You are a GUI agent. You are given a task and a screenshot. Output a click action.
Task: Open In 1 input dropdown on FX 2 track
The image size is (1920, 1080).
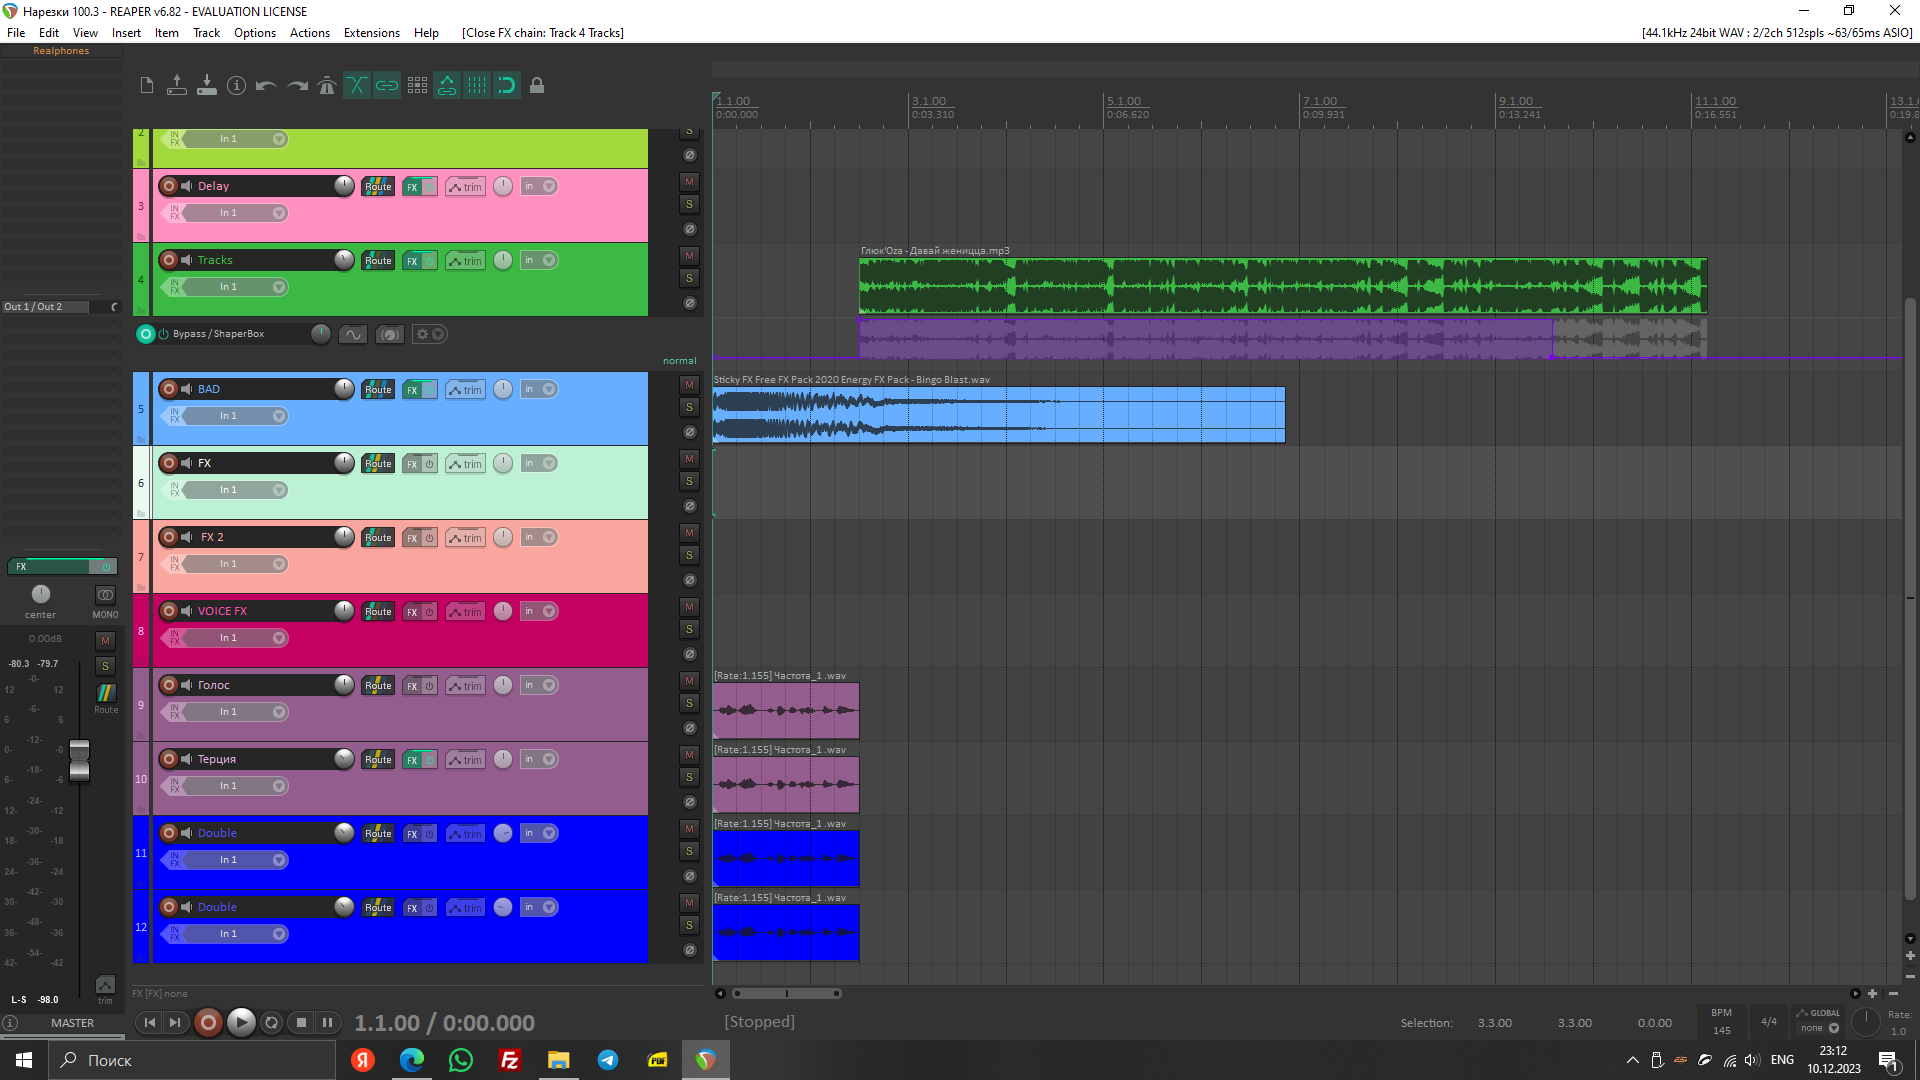click(x=238, y=564)
